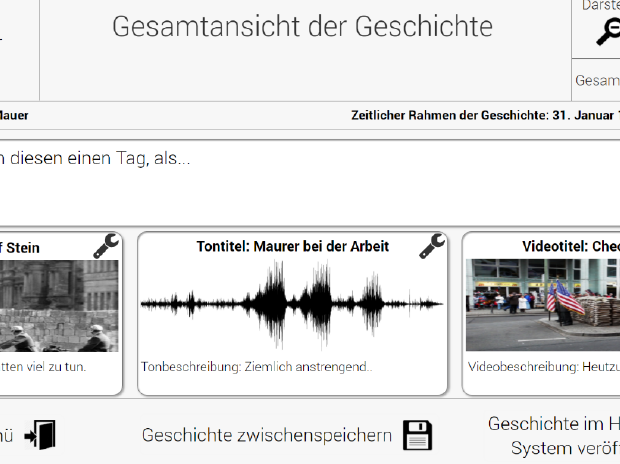
Task: Click the floppy disk save icon
Action: [418, 435]
